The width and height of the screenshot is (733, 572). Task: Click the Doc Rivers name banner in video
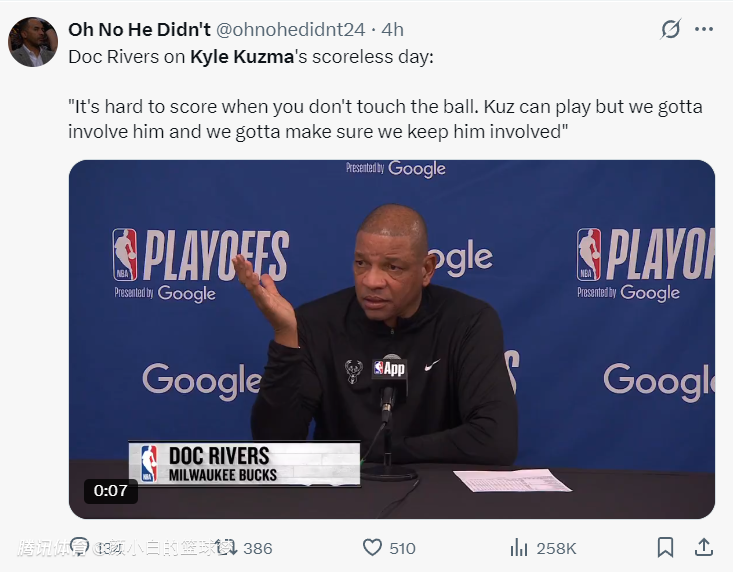245,464
